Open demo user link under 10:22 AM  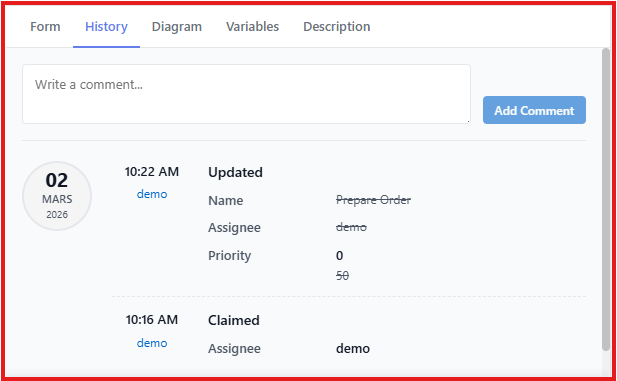(x=152, y=194)
